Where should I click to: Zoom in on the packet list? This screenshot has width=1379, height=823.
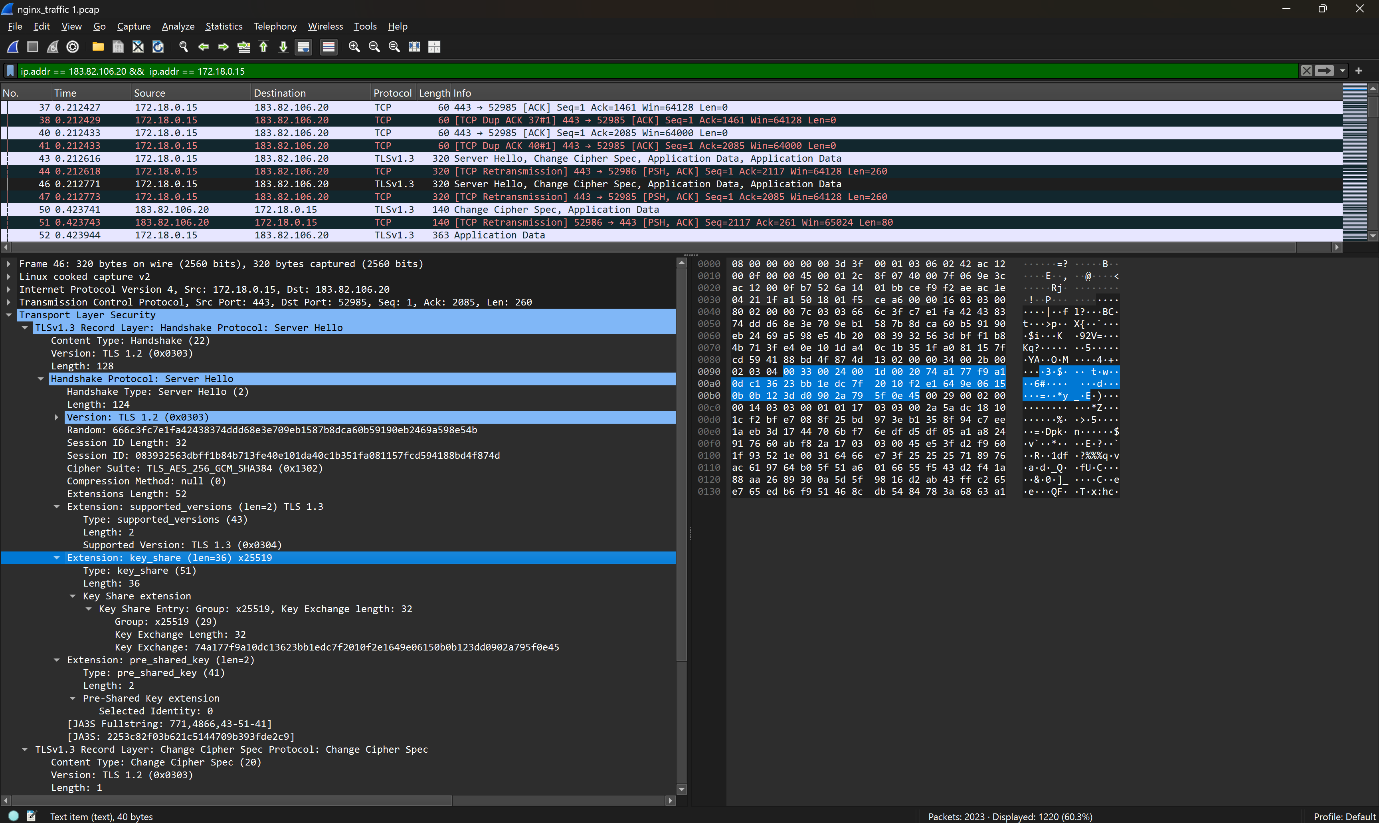(355, 47)
